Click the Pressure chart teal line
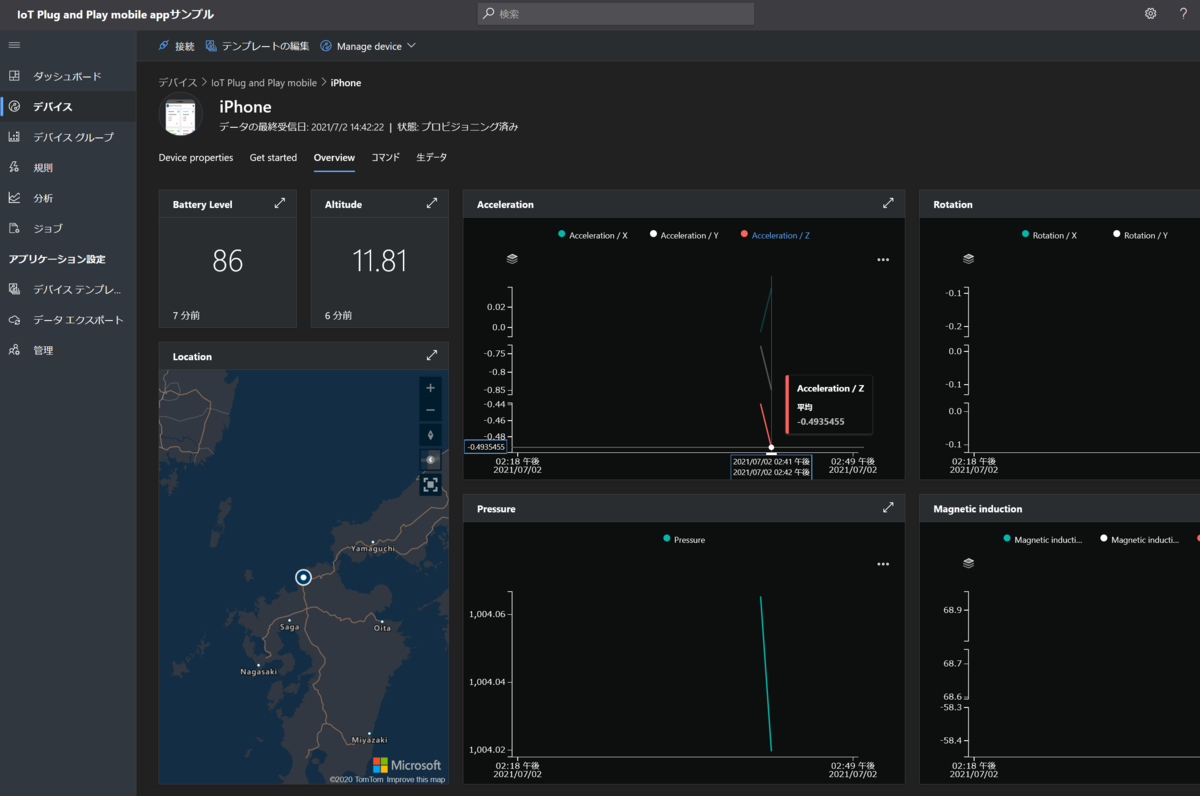Screen dimensions: 1200x796 (x=766, y=673)
